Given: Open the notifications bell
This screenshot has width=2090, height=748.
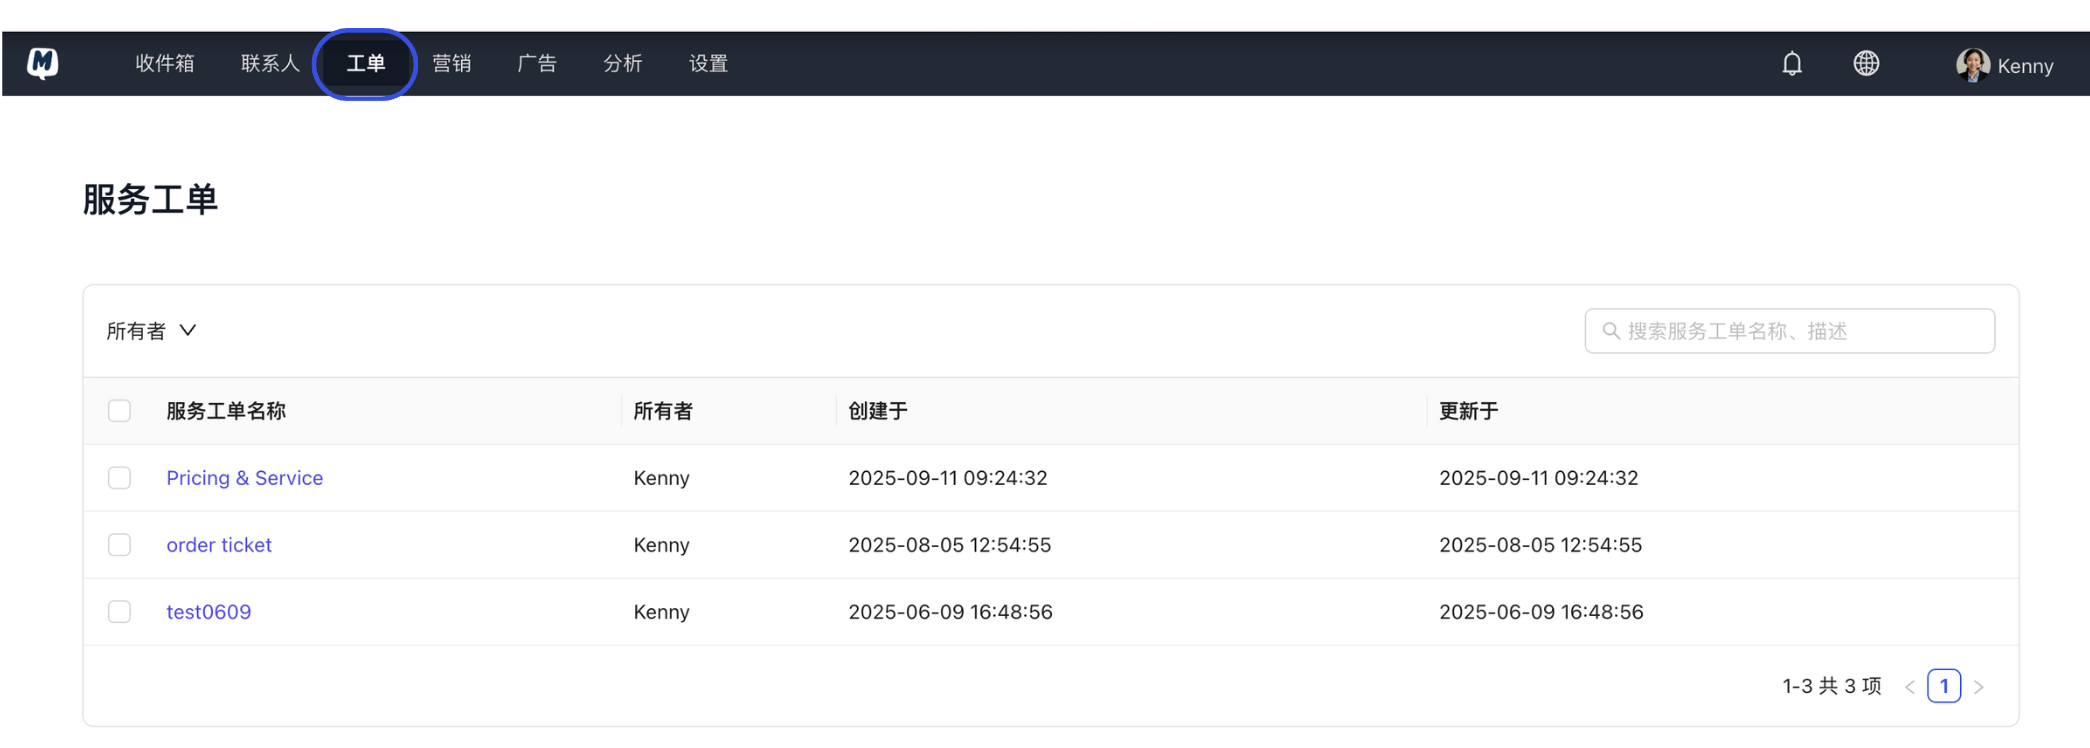Looking at the screenshot, I should (1791, 64).
